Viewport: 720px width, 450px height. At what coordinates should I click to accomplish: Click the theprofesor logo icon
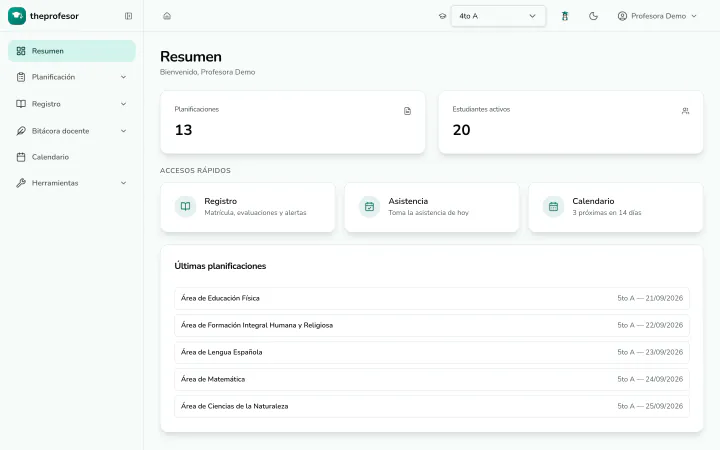pyautogui.click(x=17, y=16)
